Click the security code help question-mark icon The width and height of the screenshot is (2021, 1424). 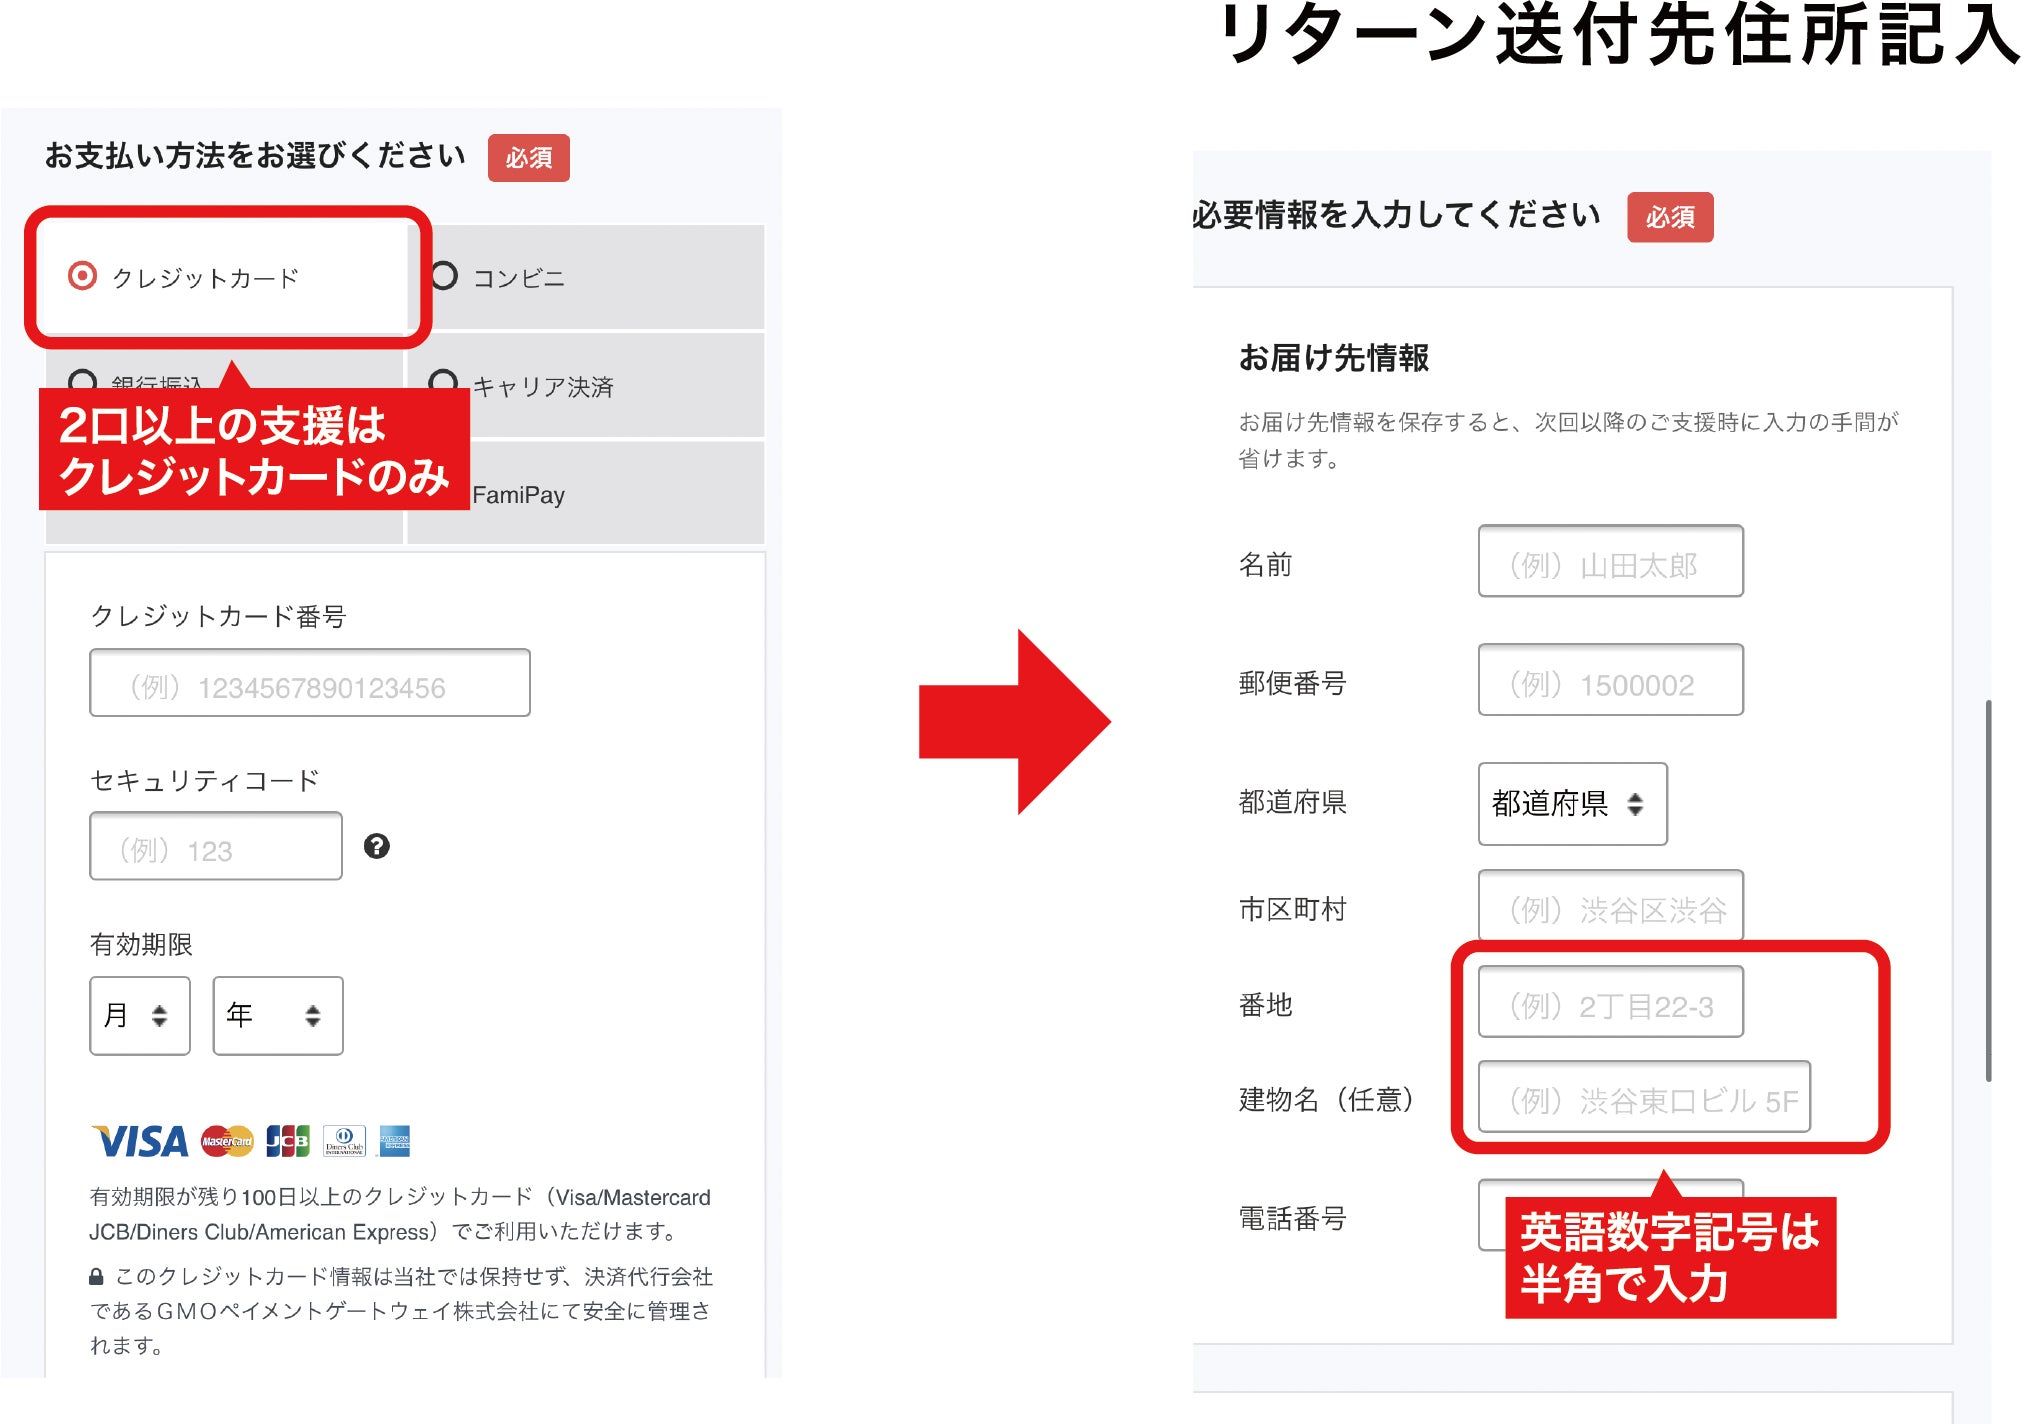(x=376, y=847)
